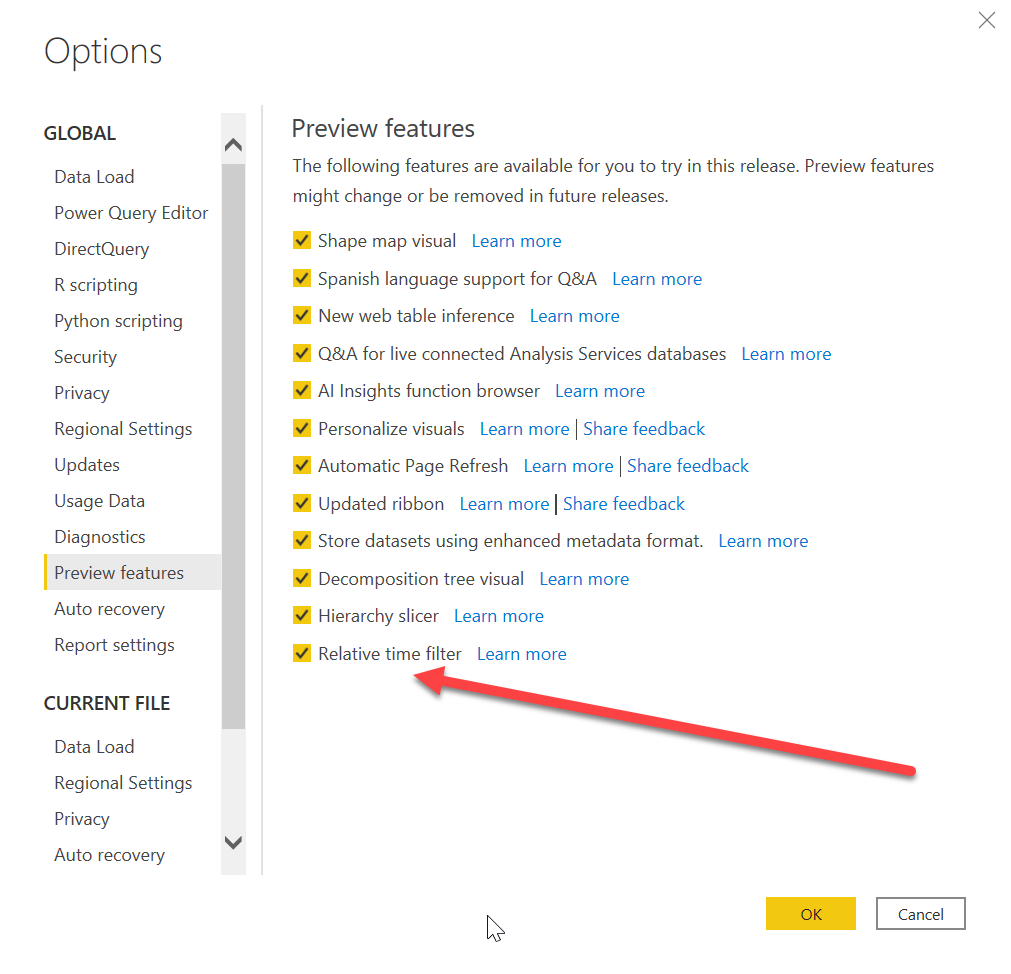Open Learn more for Automatic Page Refresh
This screenshot has width=1011, height=974.
[568, 466]
